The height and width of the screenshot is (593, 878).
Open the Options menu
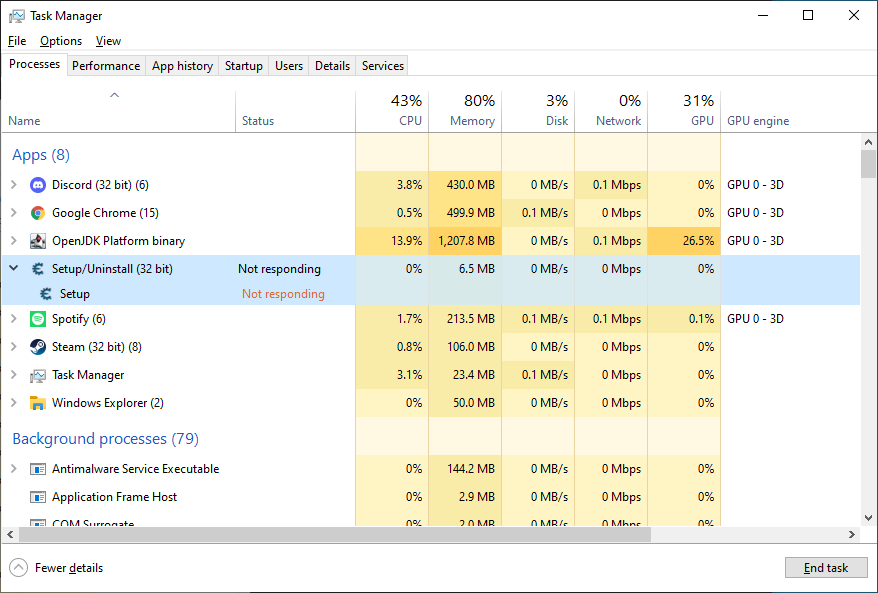point(61,41)
